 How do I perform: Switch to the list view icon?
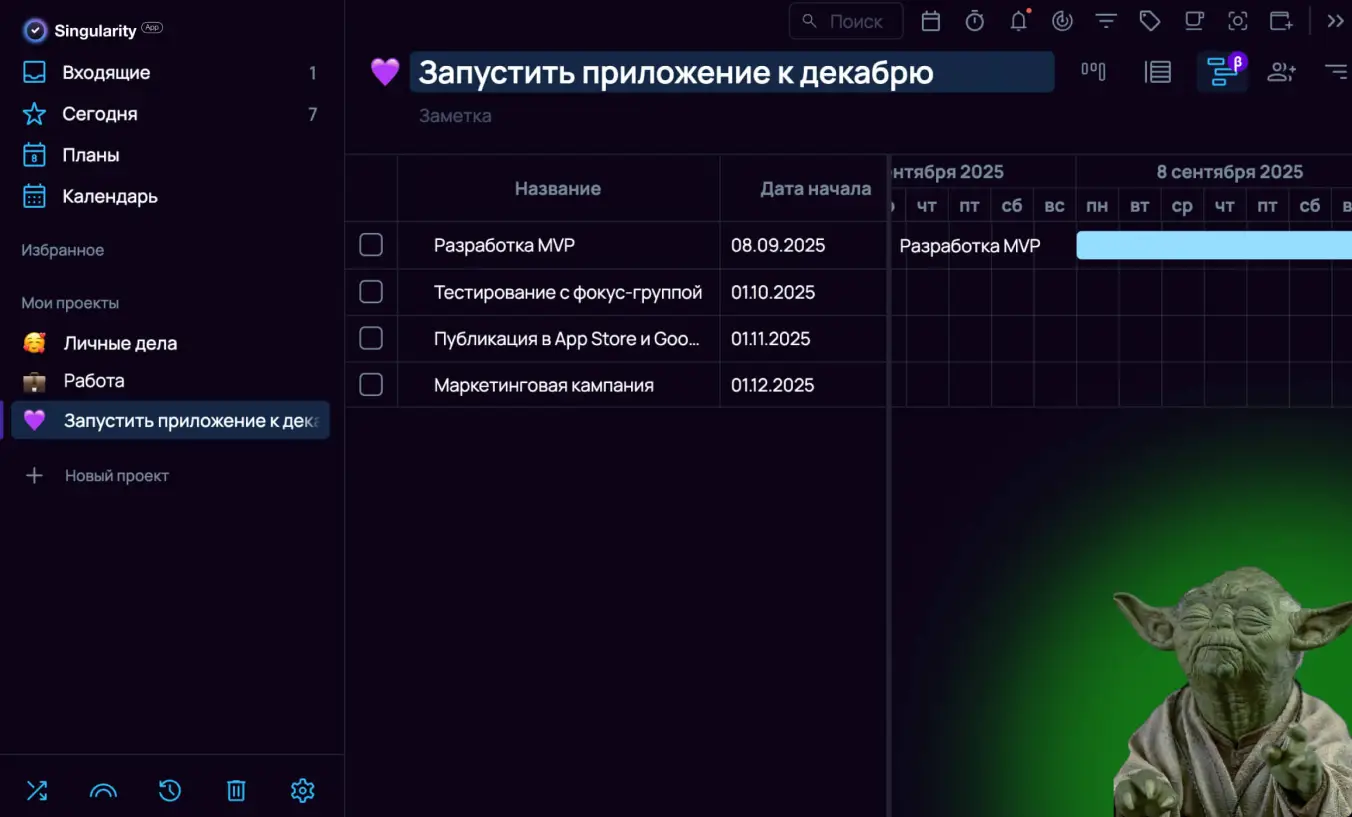click(1158, 71)
